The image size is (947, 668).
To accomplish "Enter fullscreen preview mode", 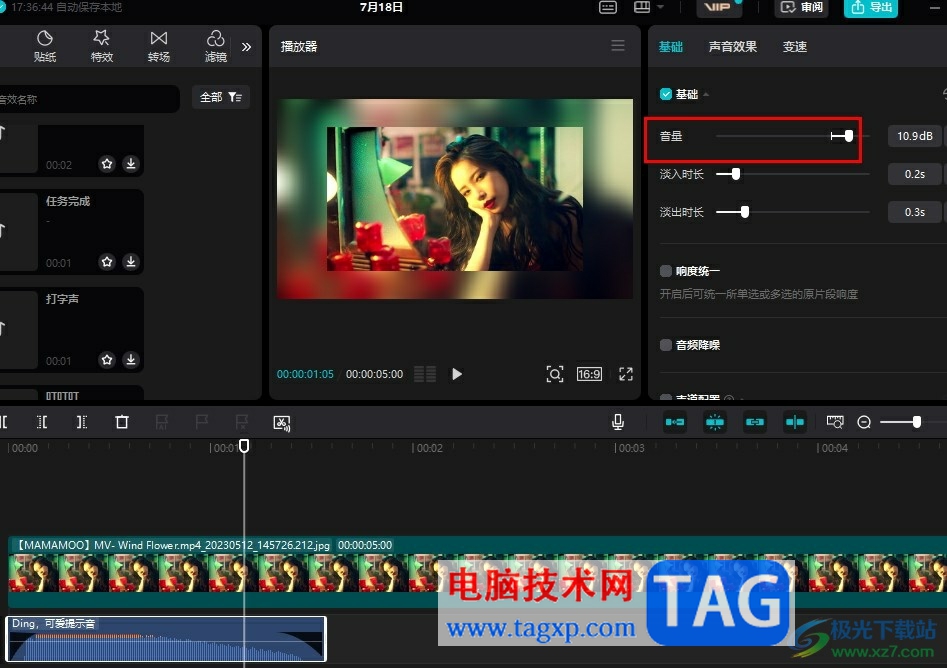I will click(626, 374).
